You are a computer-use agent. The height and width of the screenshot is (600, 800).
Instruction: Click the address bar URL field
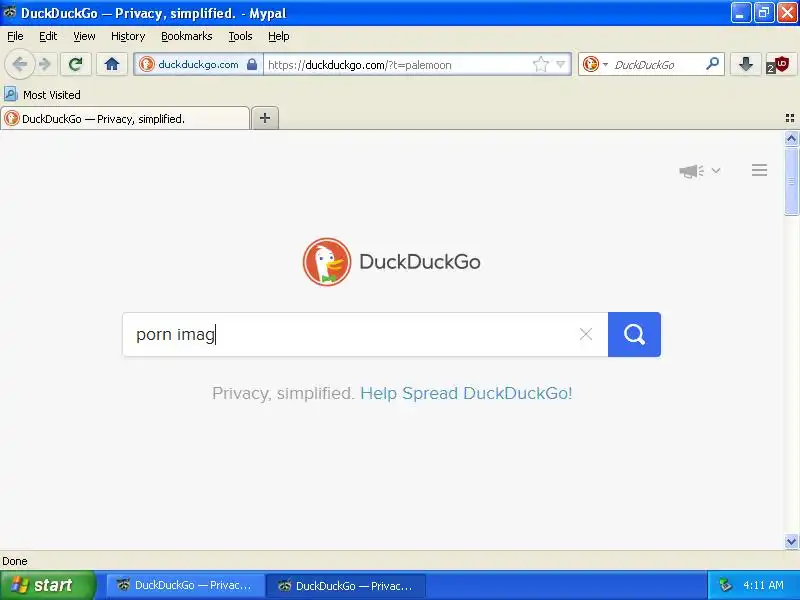398,65
